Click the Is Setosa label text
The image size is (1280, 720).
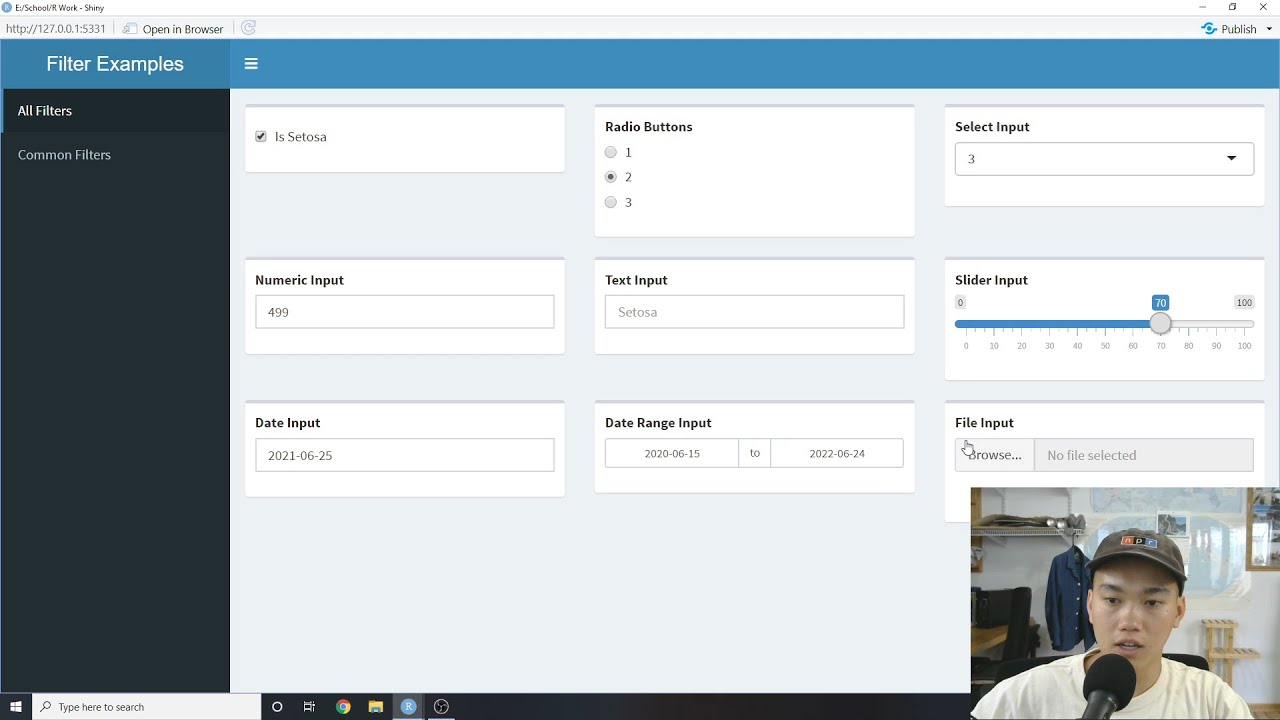click(301, 137)
